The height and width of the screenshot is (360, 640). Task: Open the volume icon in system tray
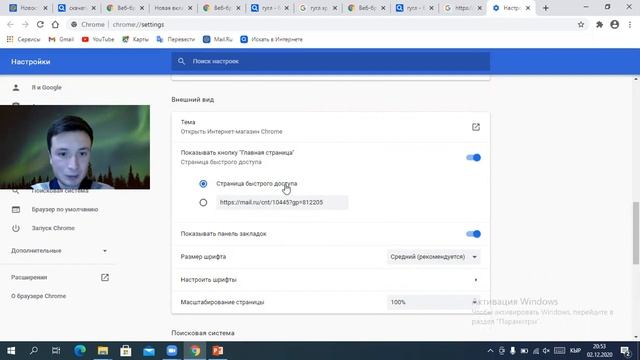546,351
